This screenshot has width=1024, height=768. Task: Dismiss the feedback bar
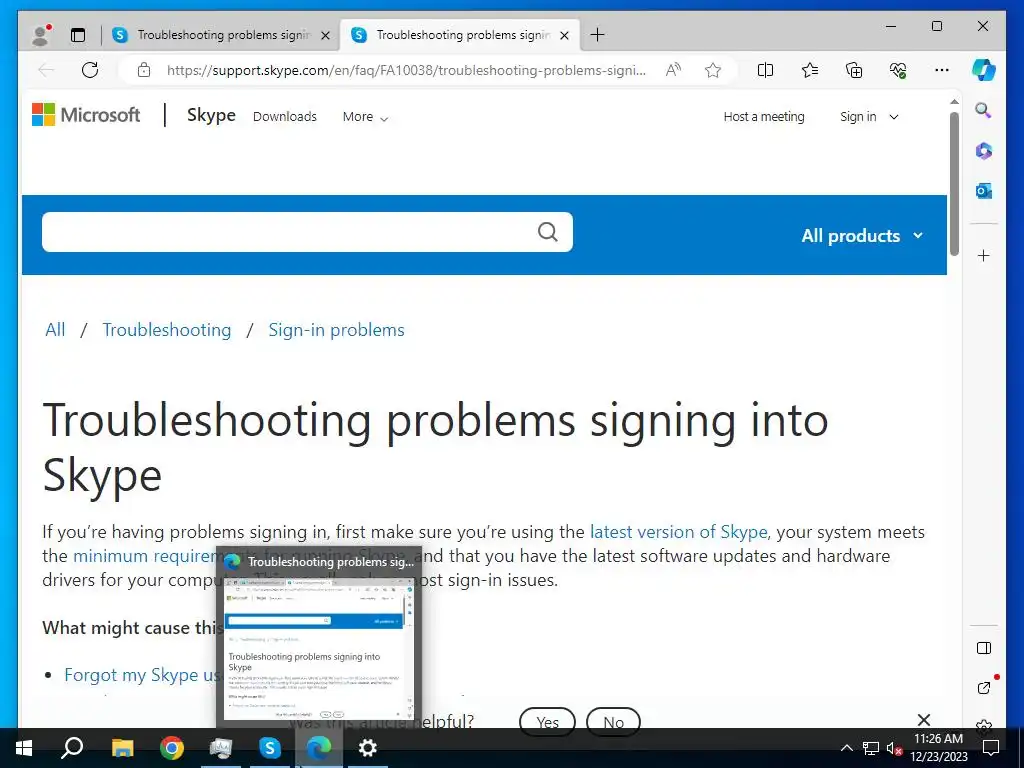tap(923, 720)
